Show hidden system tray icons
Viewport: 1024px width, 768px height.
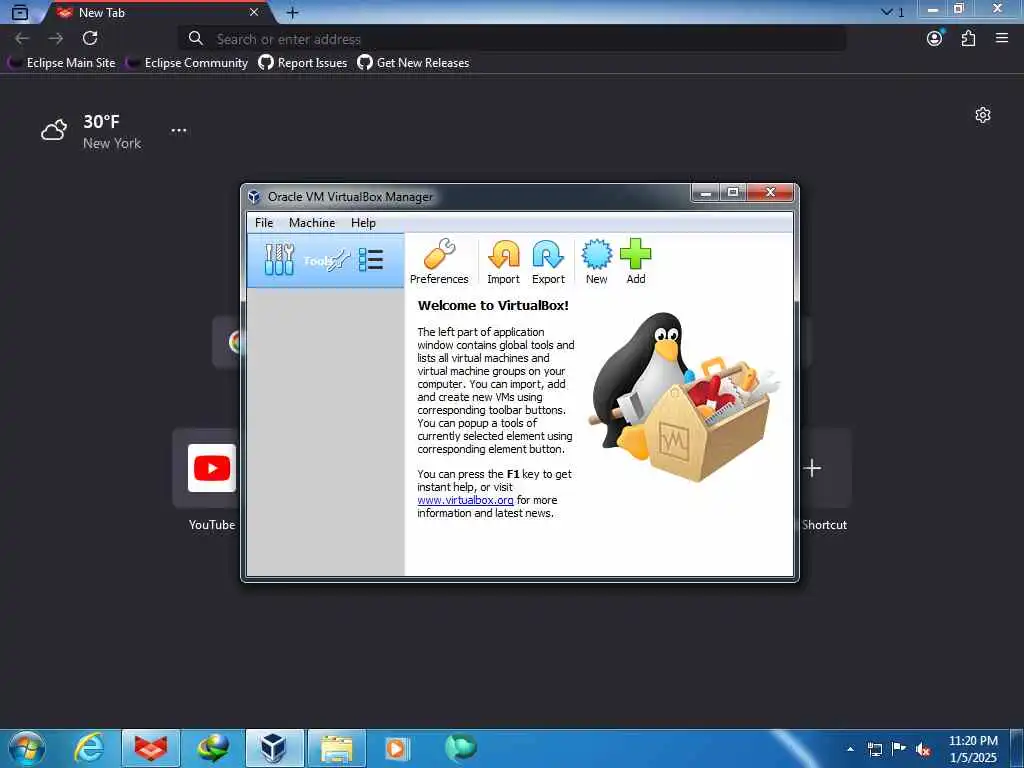click(850, 750)
